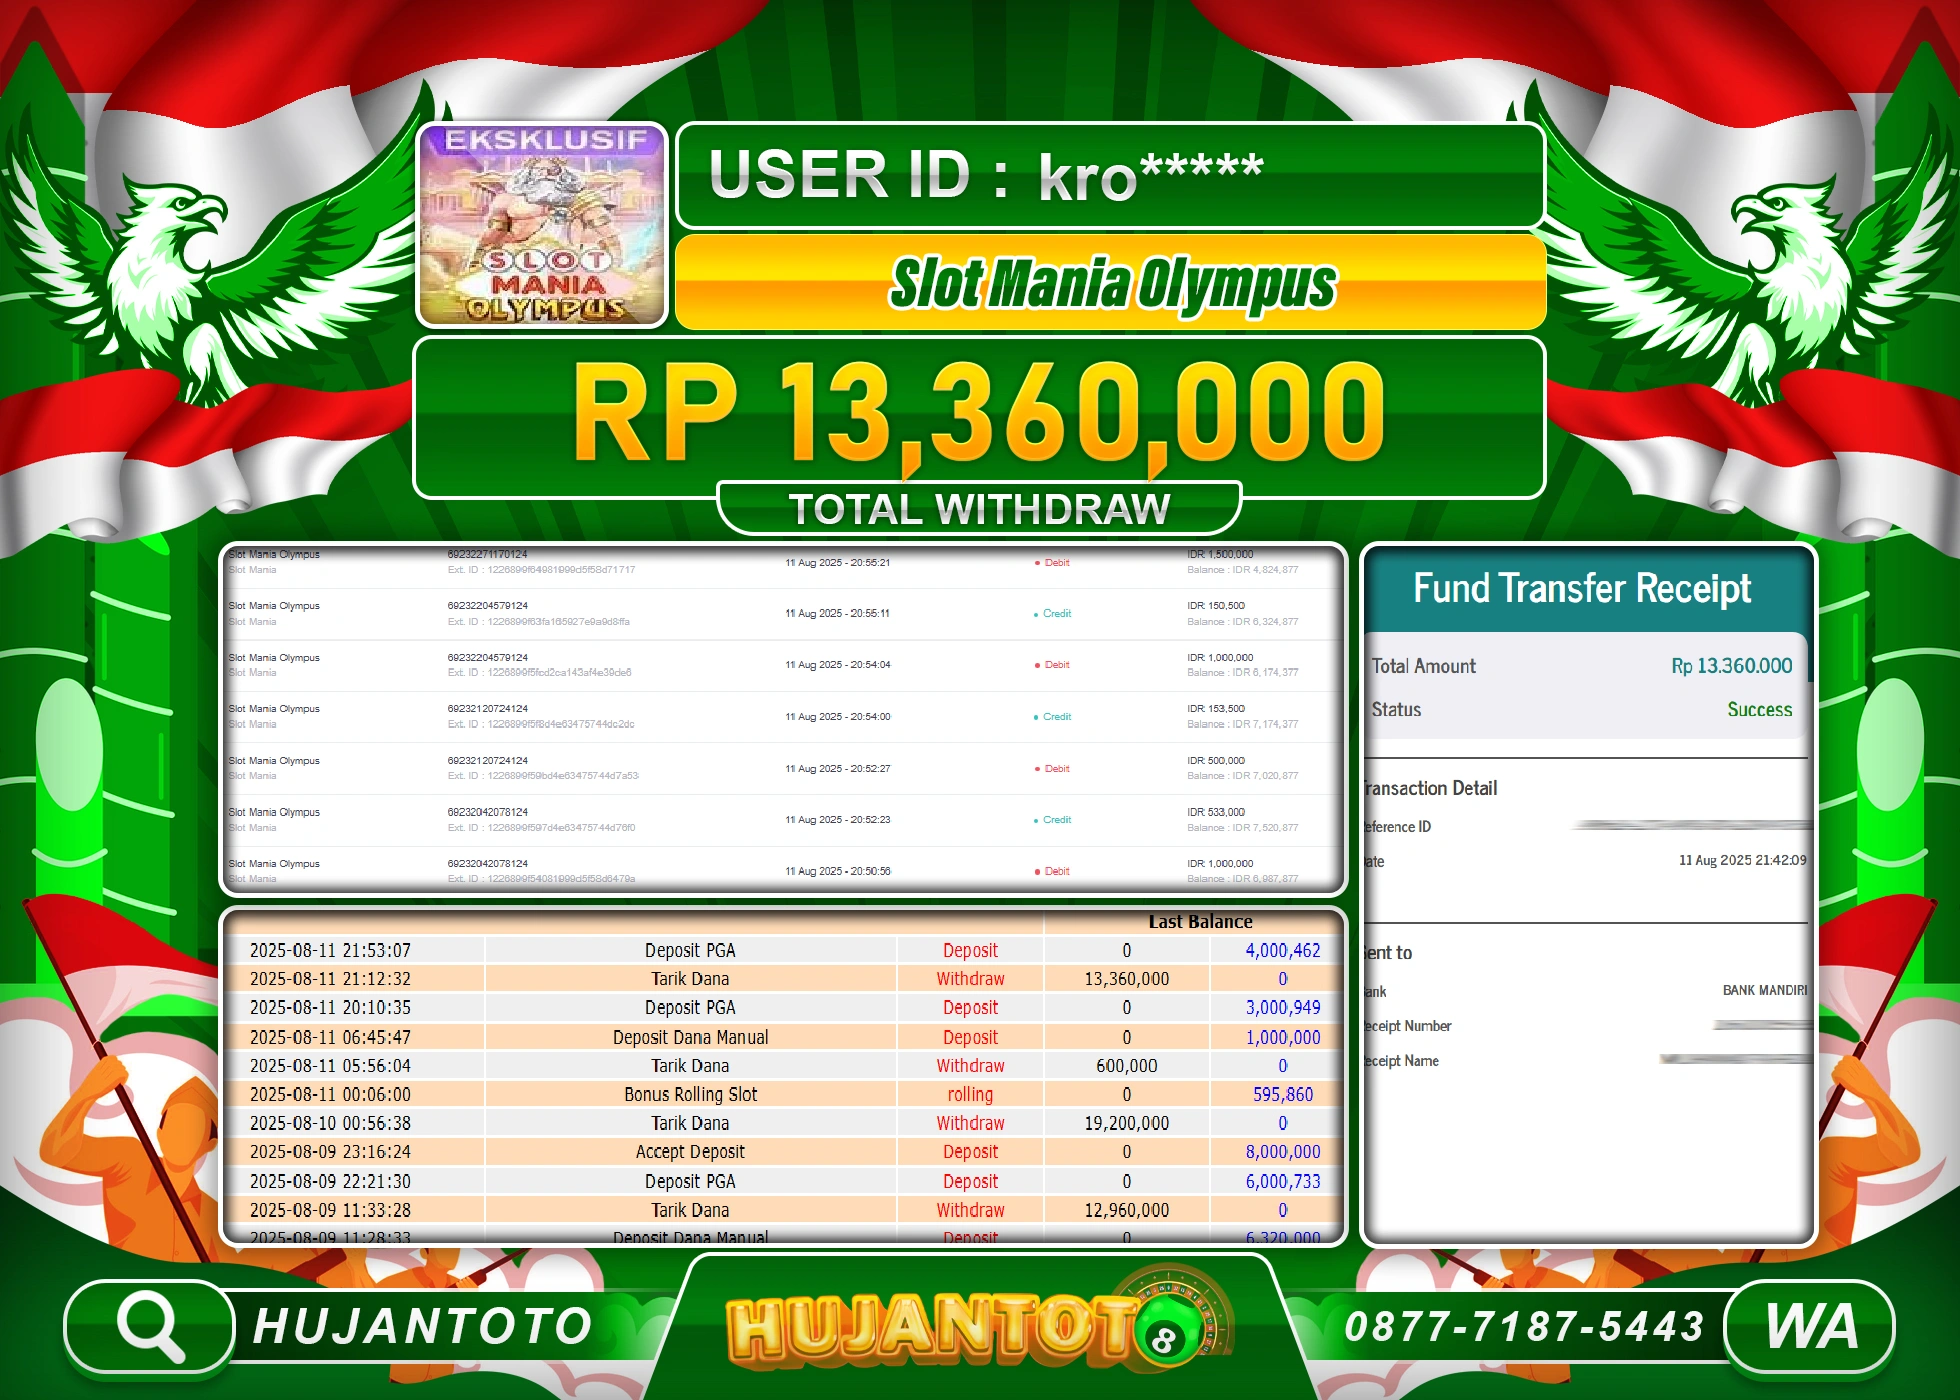This screenshot has width=1960, height=1400.
Task: Click the USER ID field showing kro*****
Action: (x=1108, y=177)
